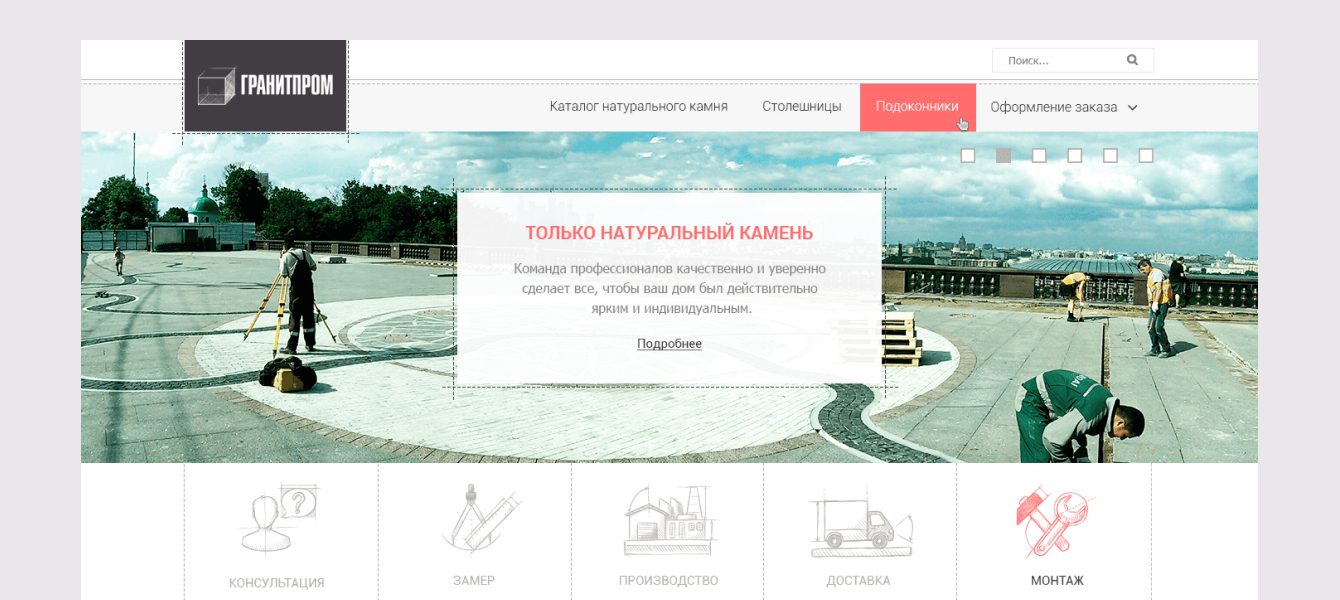Expand the Оформление заказа dropdown

click(x=1055, y=106)
